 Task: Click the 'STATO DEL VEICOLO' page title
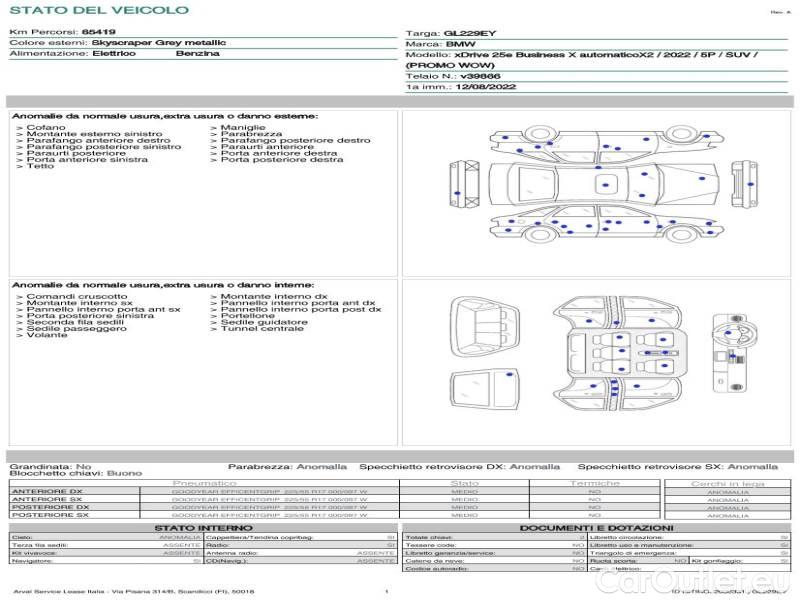[x=98, y=11]
